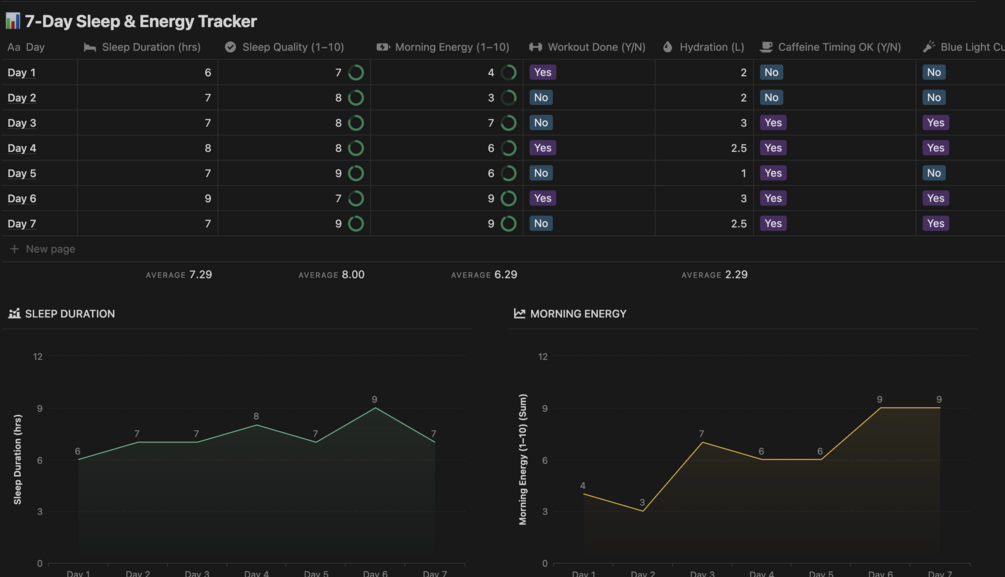Viewport: 1005px width, 577px height.
Task: Select Day 4 Workout Done Yes tag
Action: click(x=543, y=148)
